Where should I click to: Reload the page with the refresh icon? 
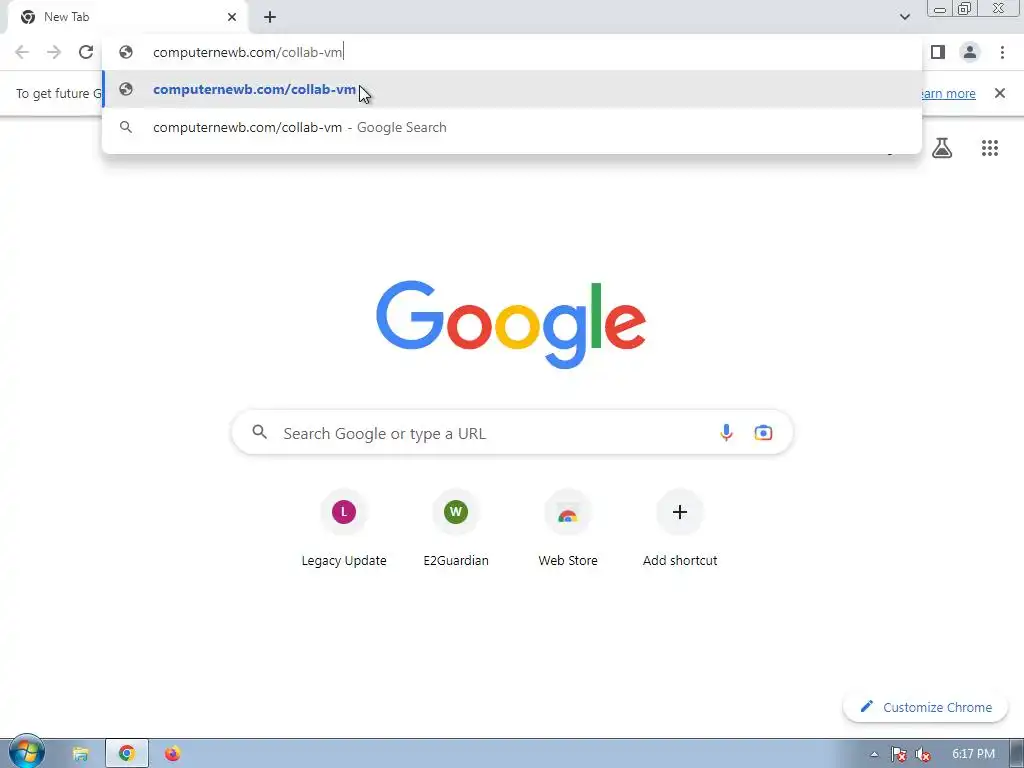[86, 52]
